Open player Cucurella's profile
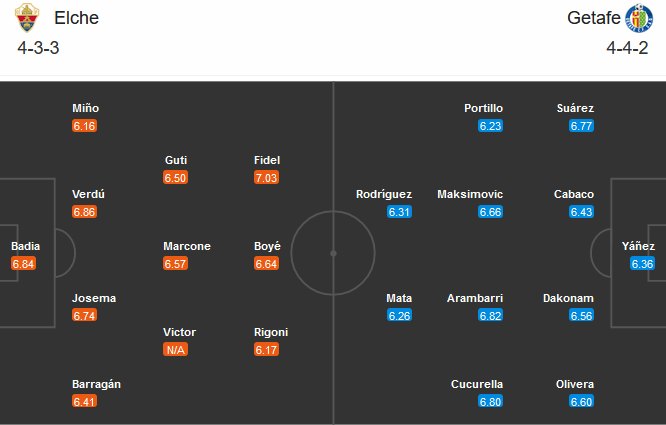This screenshot has height=425, width=666. (x=476, y=384)
